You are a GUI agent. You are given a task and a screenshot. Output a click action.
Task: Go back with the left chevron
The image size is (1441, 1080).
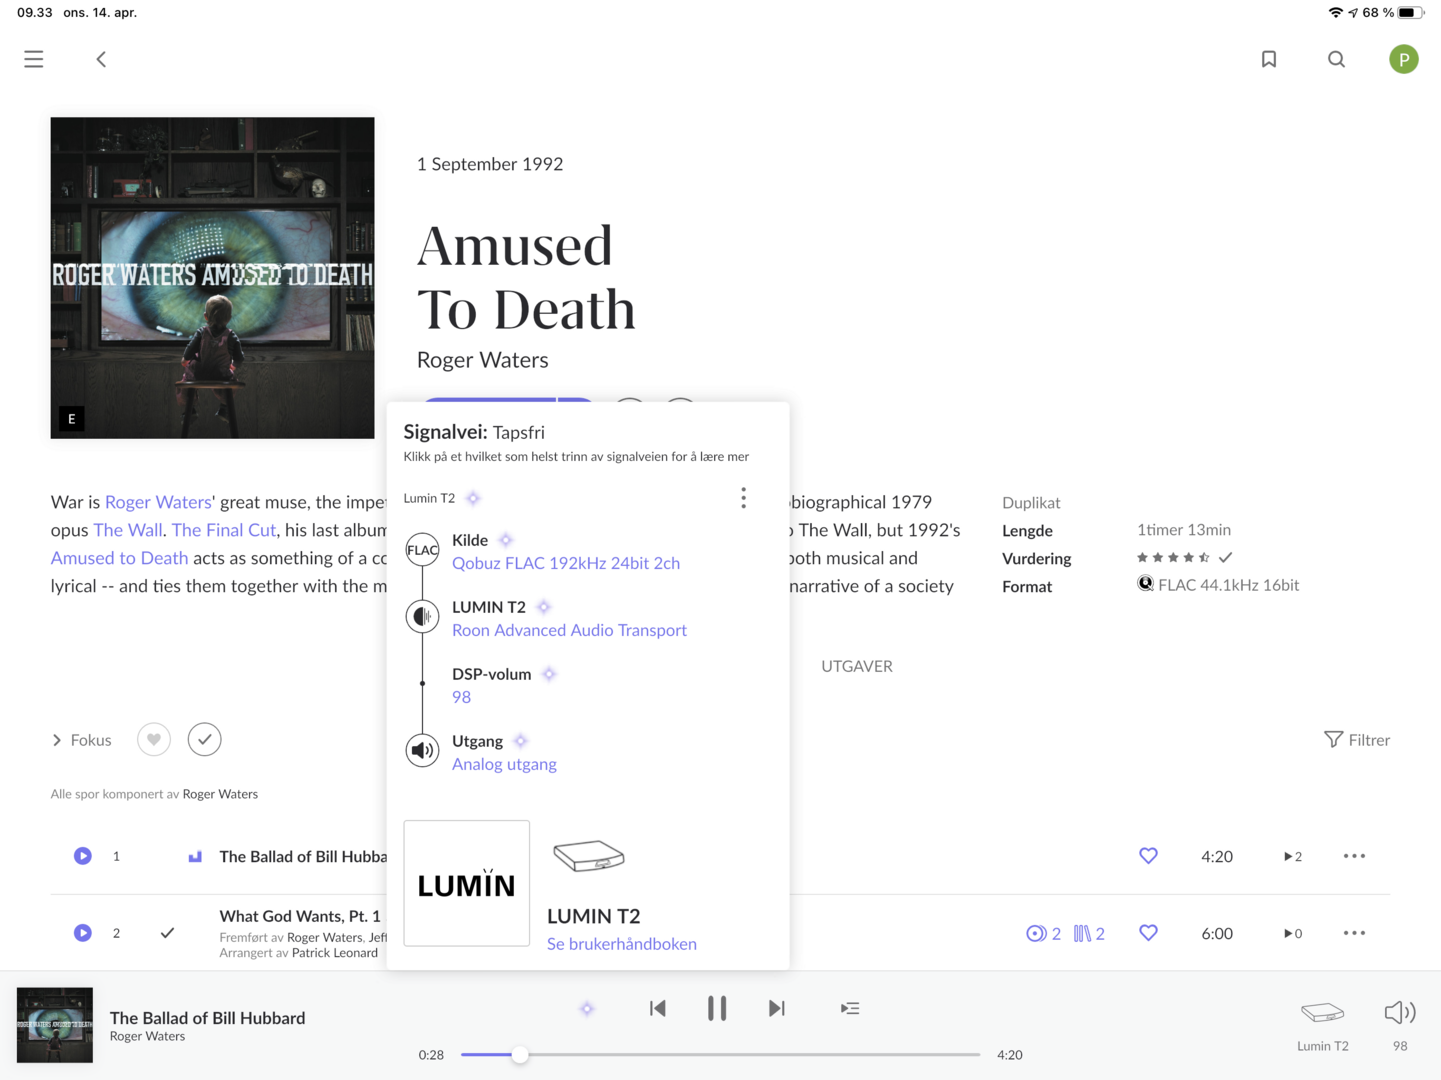(x=101, y=59)
